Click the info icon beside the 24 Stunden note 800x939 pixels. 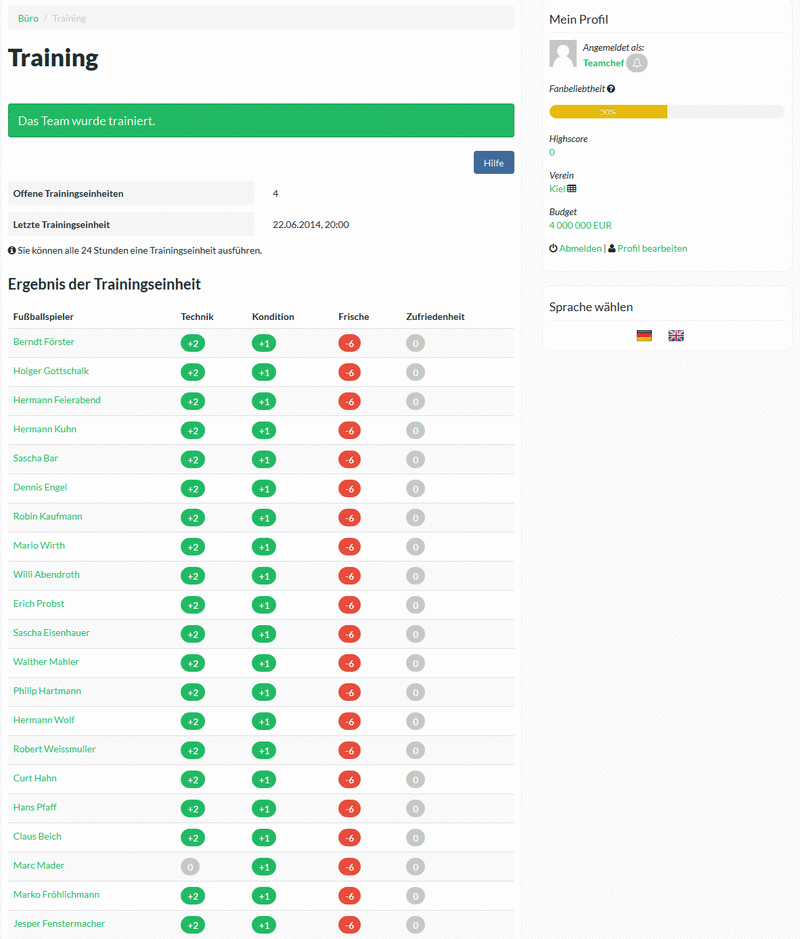[x=12, y=250]
